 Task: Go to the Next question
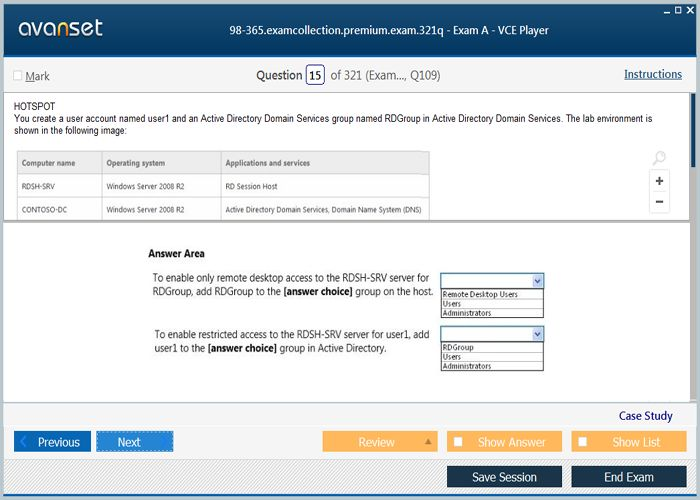(134, 442)
